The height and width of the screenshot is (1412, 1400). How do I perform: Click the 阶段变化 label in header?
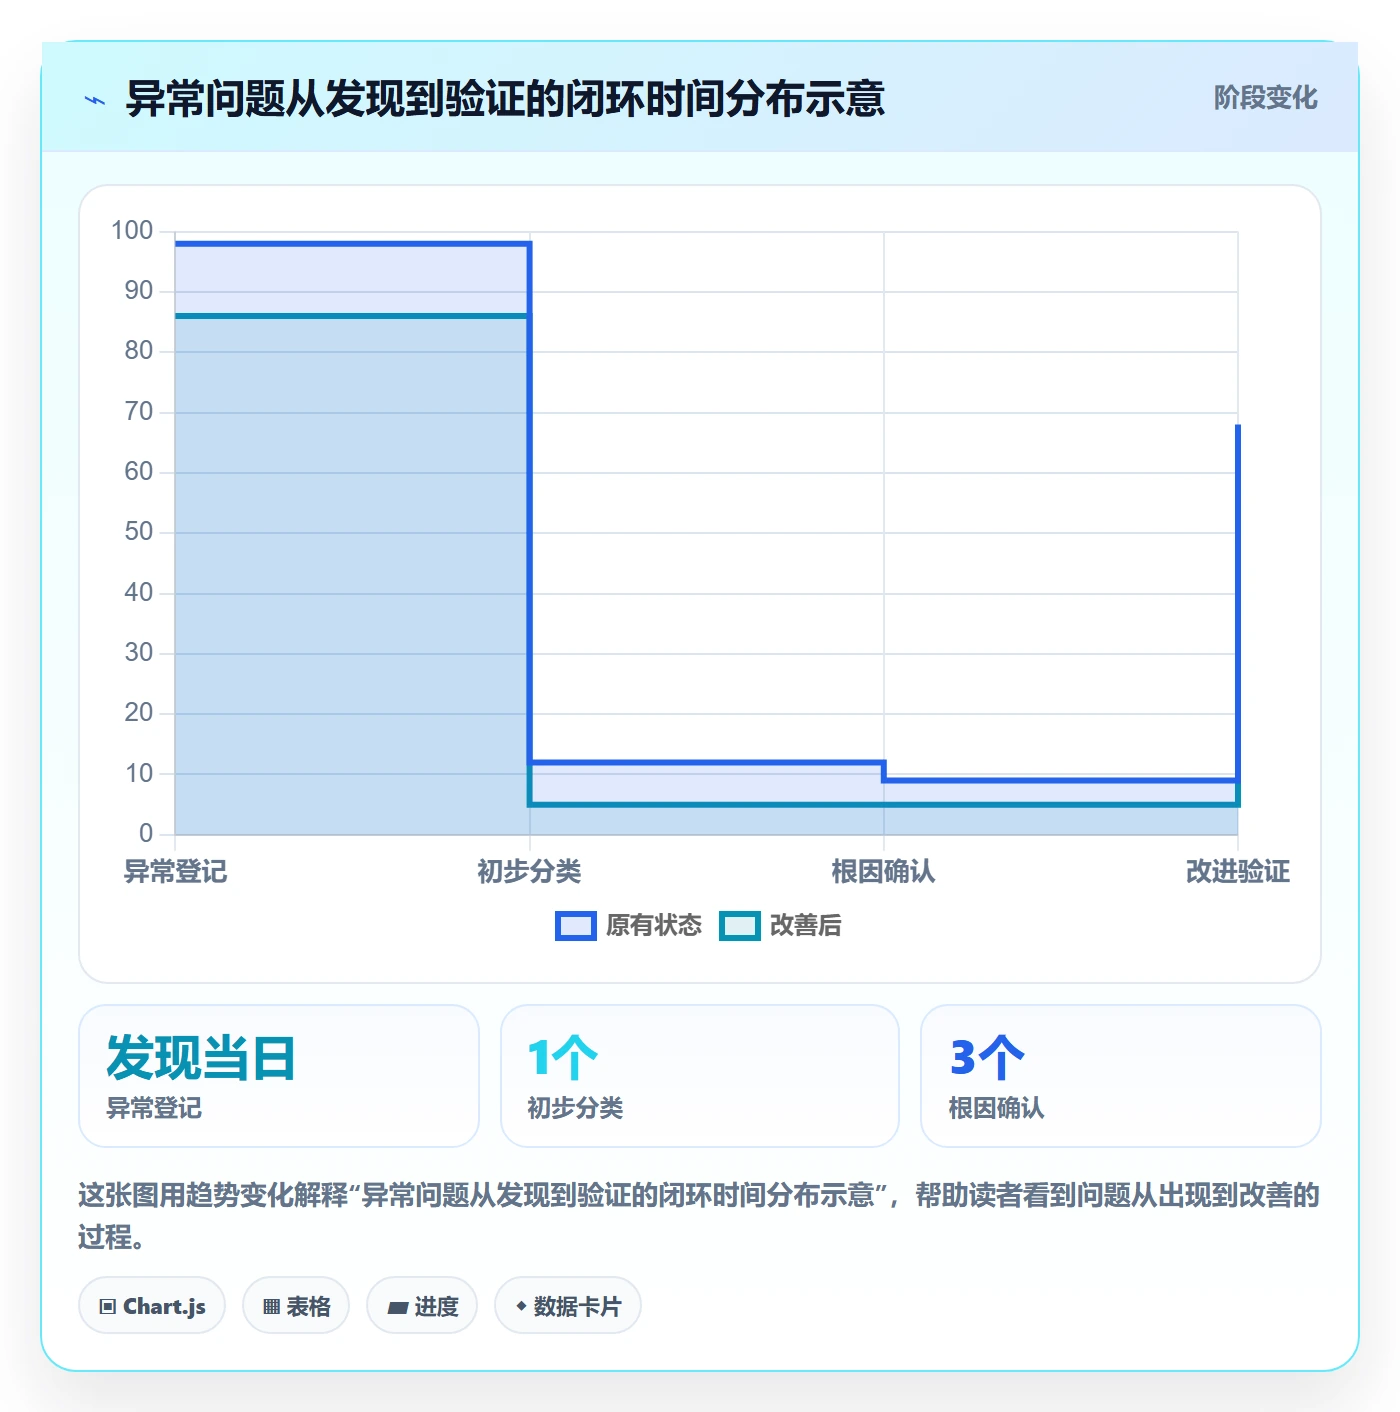point(1265,98)
